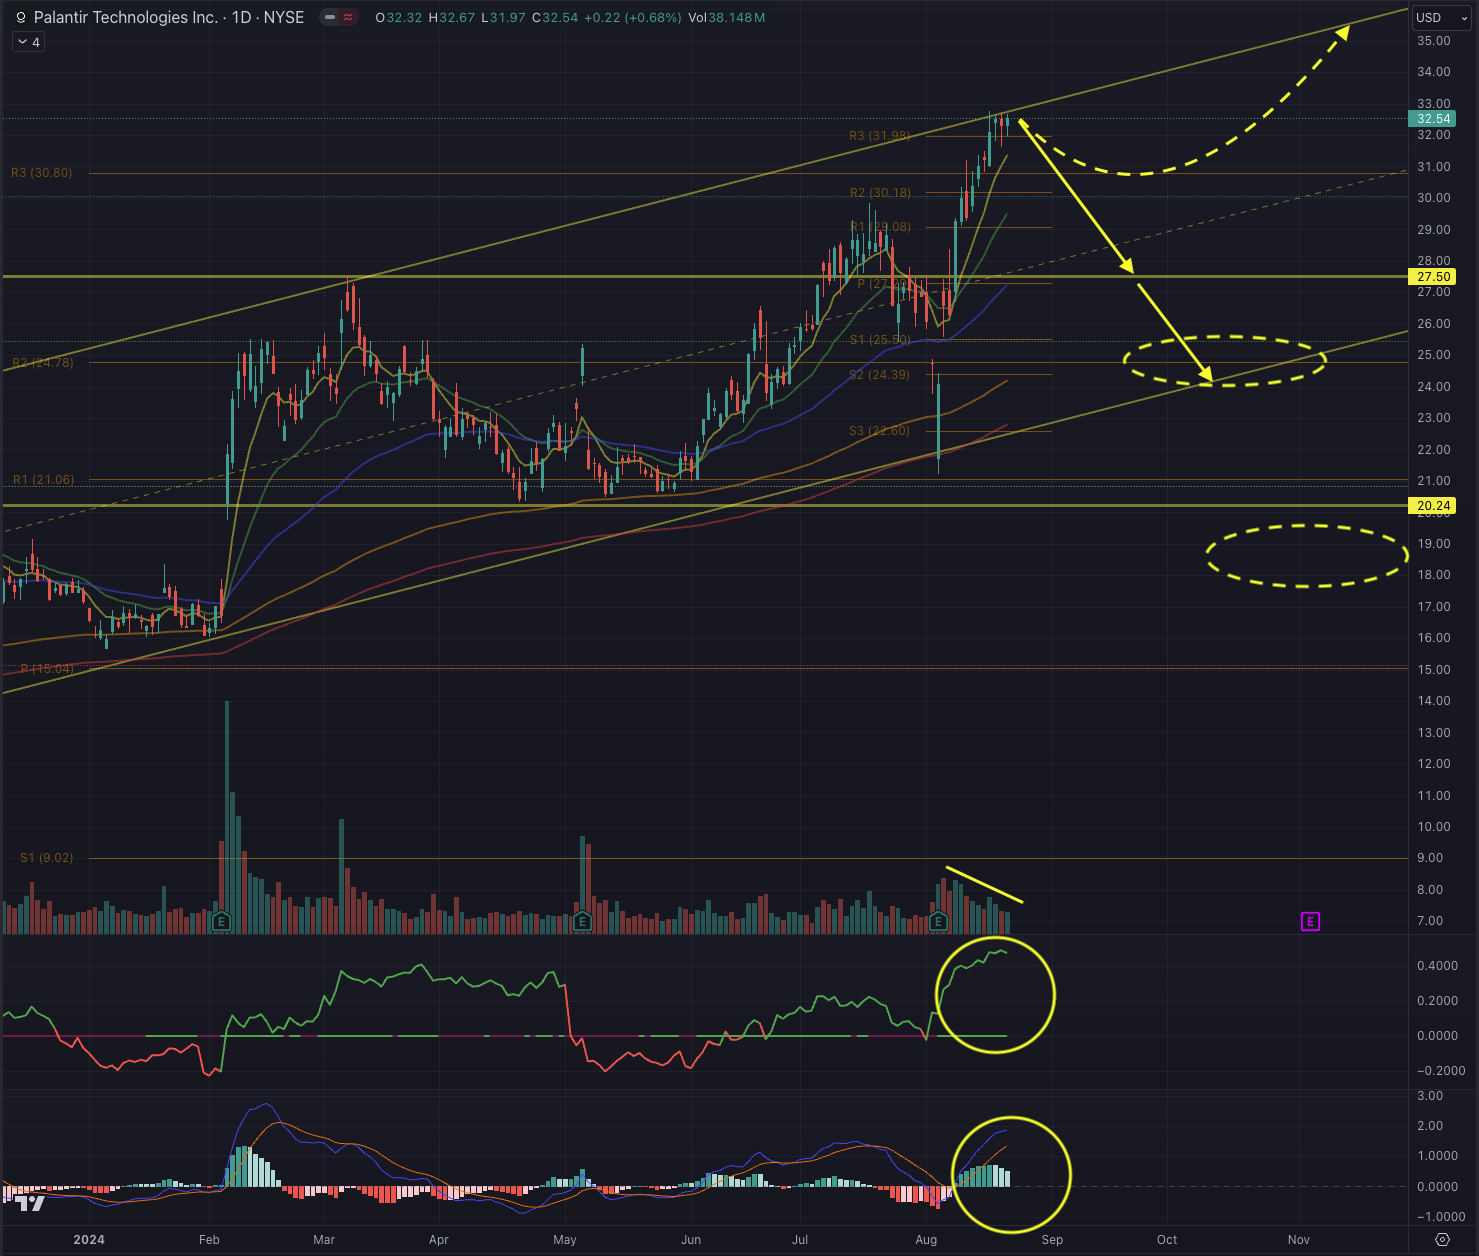Click the R1 (21.06) pivot label
Screen dimensions: 1479x1256
(43, 480)
